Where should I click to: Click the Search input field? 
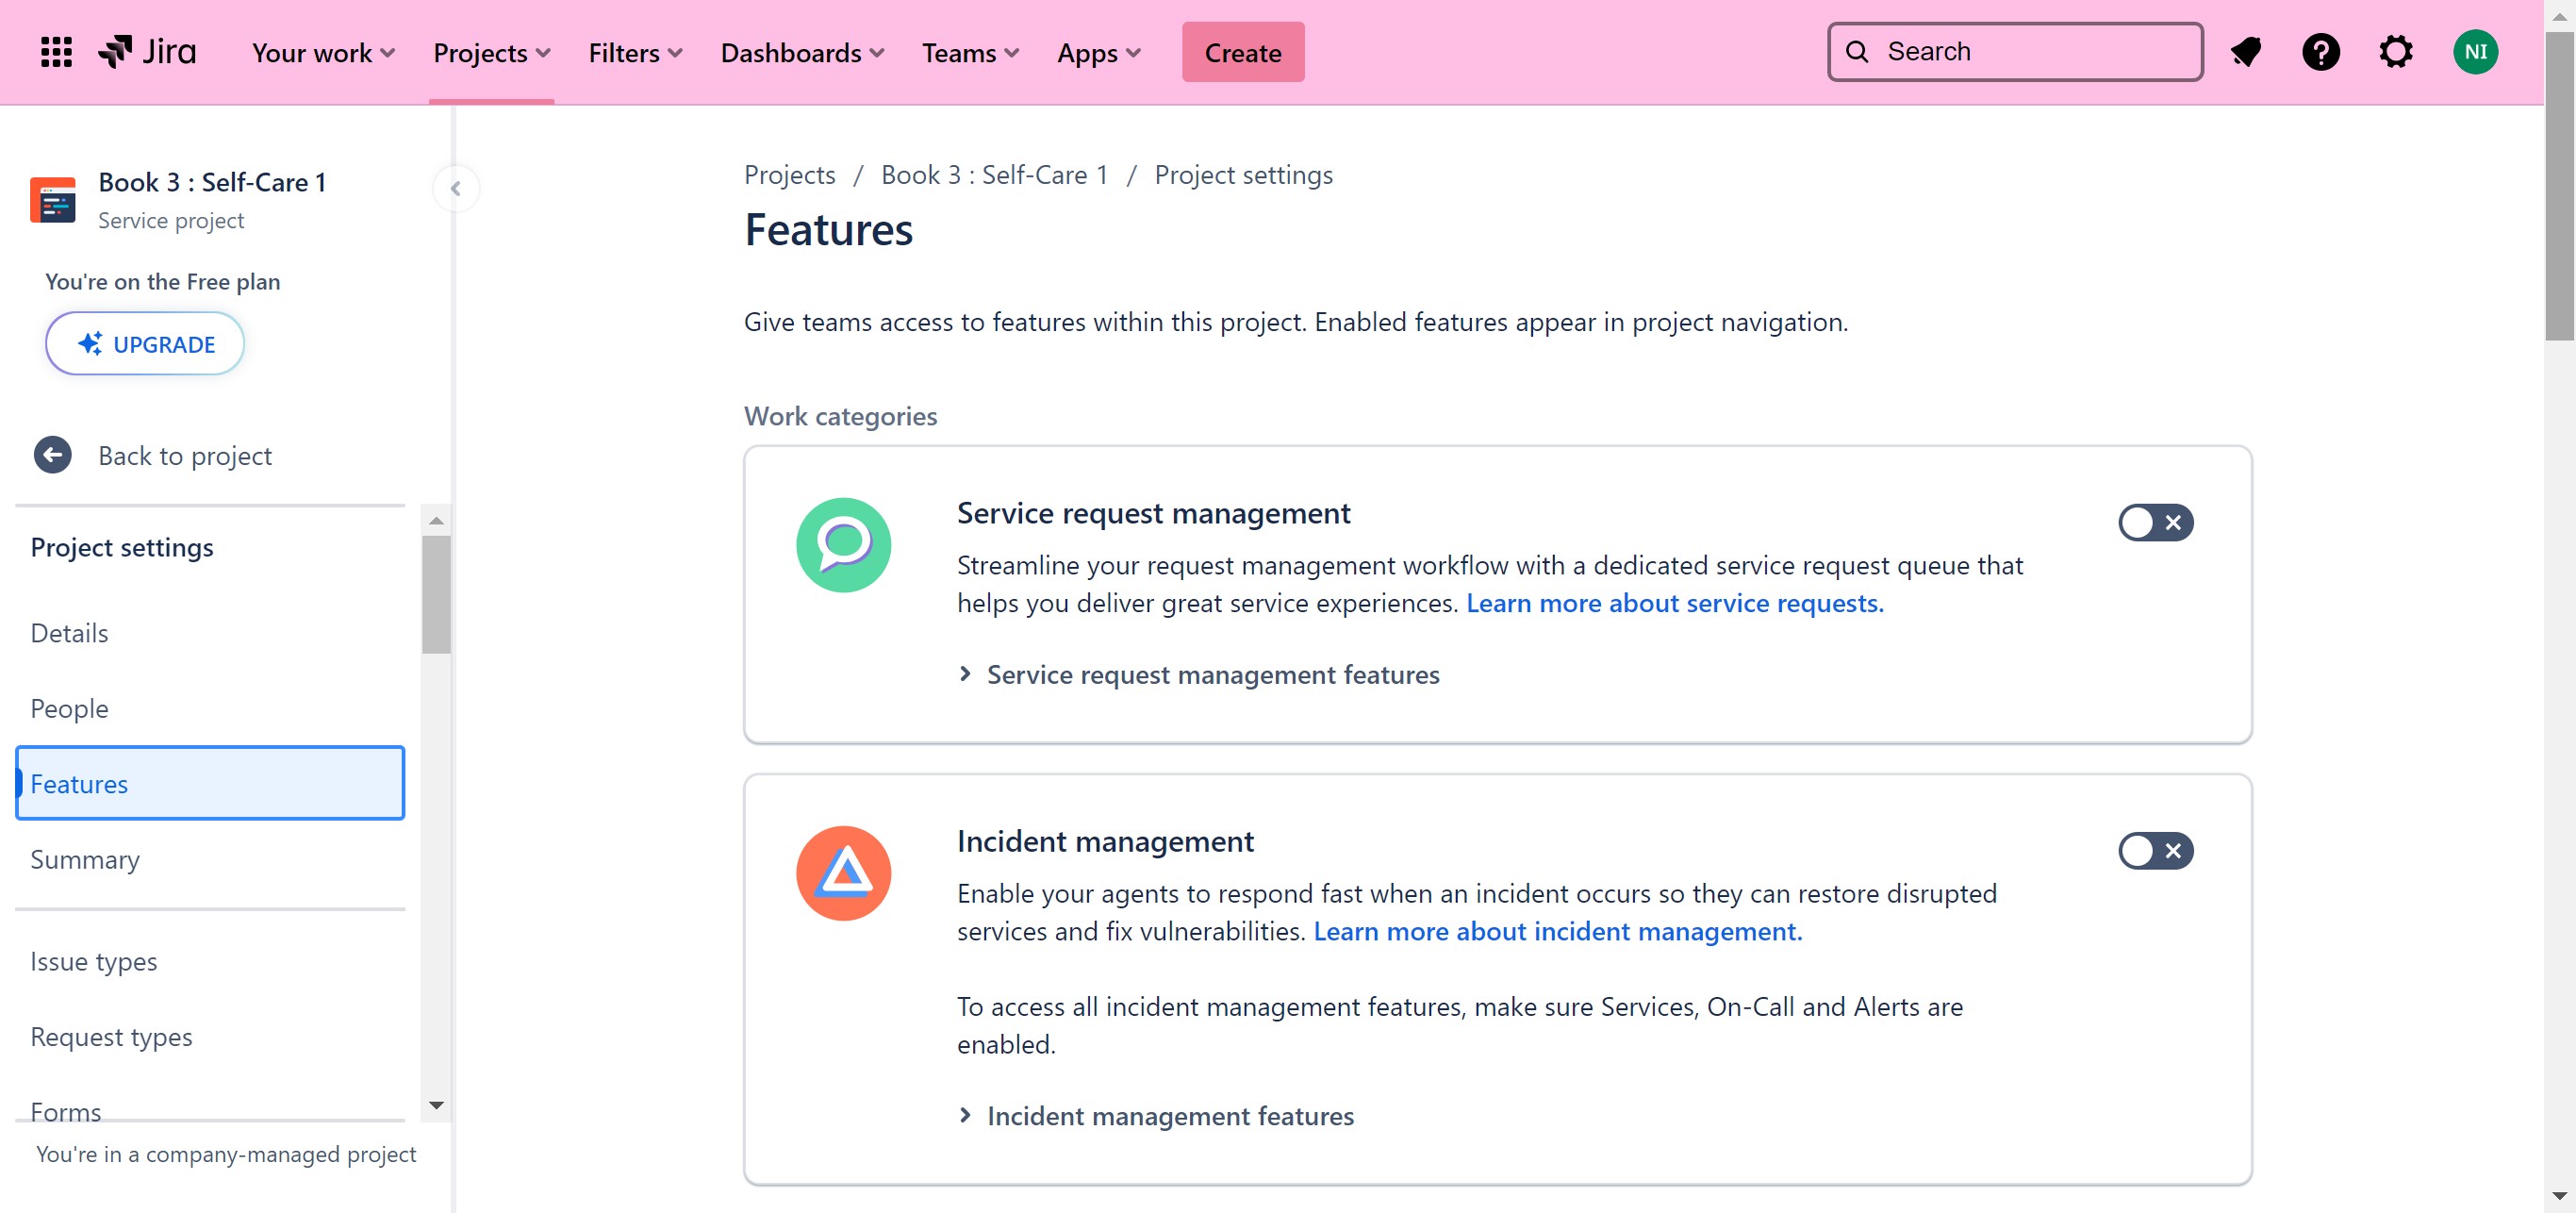(x=2030, y=52)
